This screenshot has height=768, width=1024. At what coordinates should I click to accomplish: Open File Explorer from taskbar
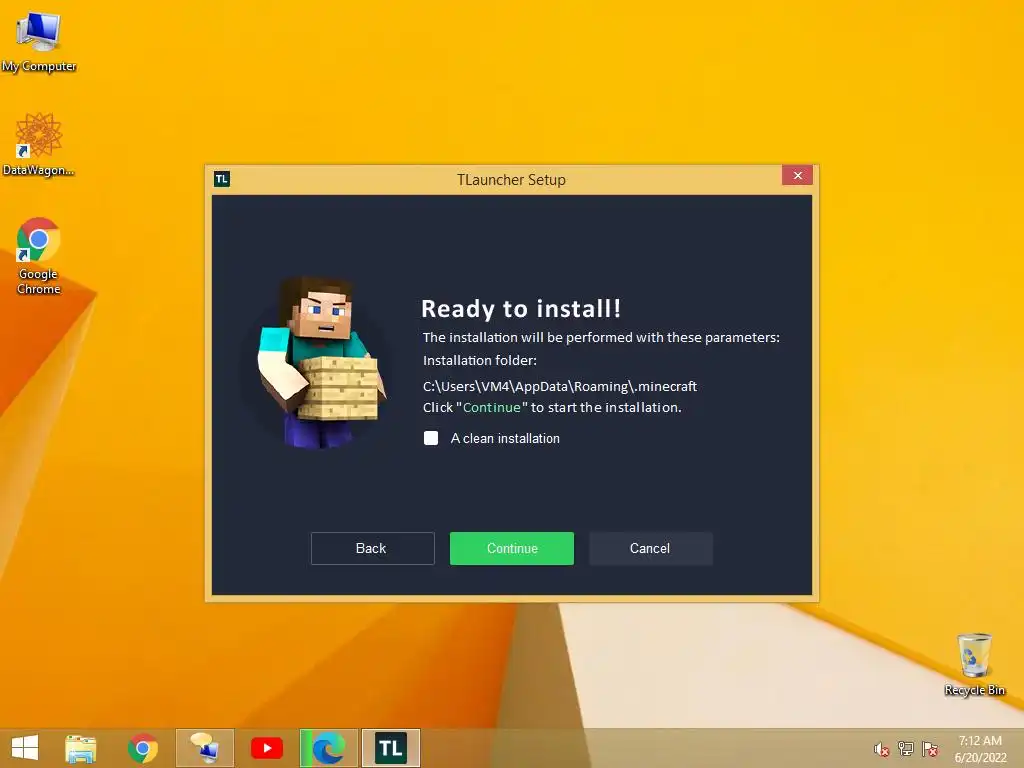coord(81,748)
